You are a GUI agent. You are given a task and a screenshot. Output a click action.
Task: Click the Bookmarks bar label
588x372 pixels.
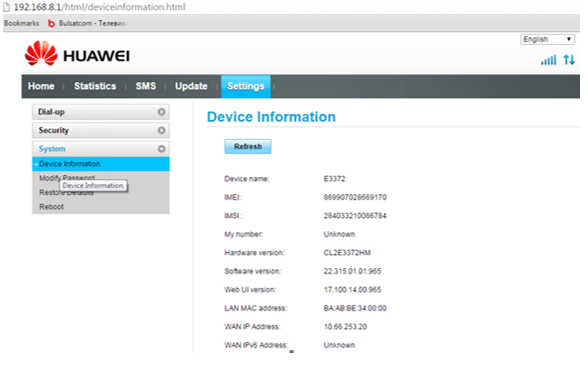pos(21,23)
